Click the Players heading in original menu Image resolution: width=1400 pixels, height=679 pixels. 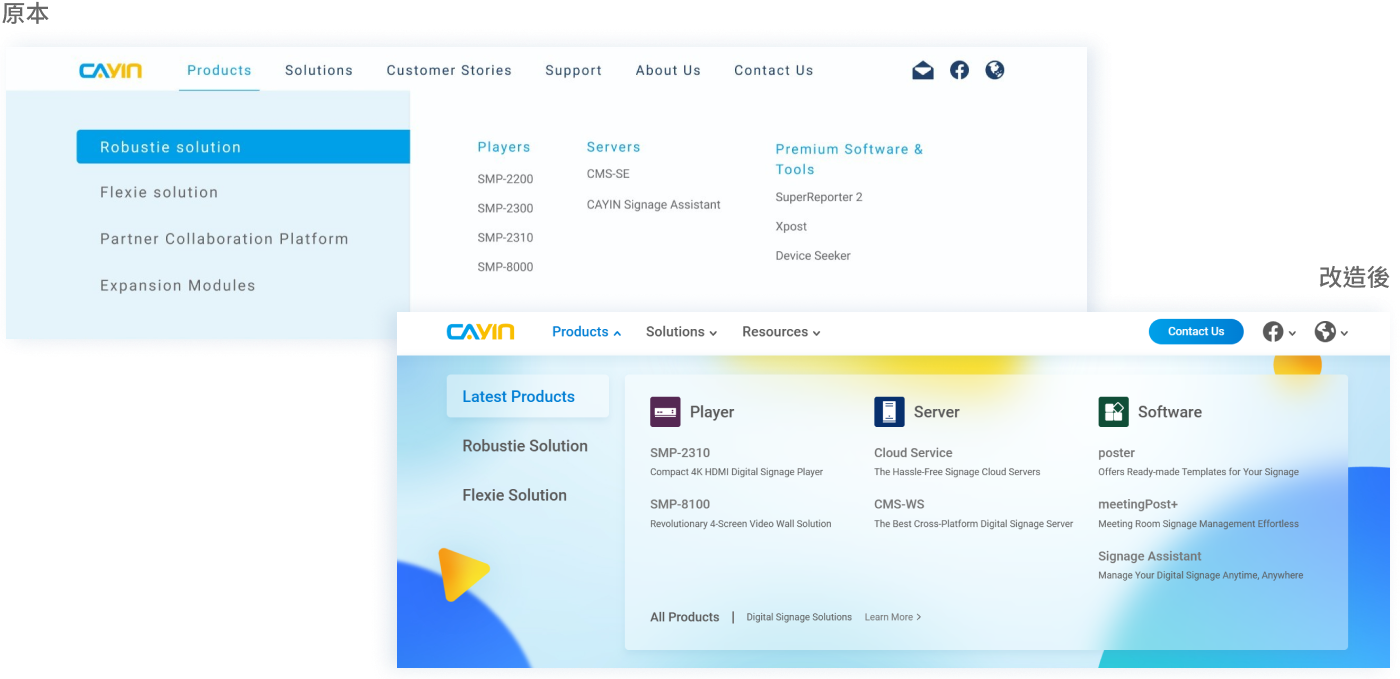point(504,147)
